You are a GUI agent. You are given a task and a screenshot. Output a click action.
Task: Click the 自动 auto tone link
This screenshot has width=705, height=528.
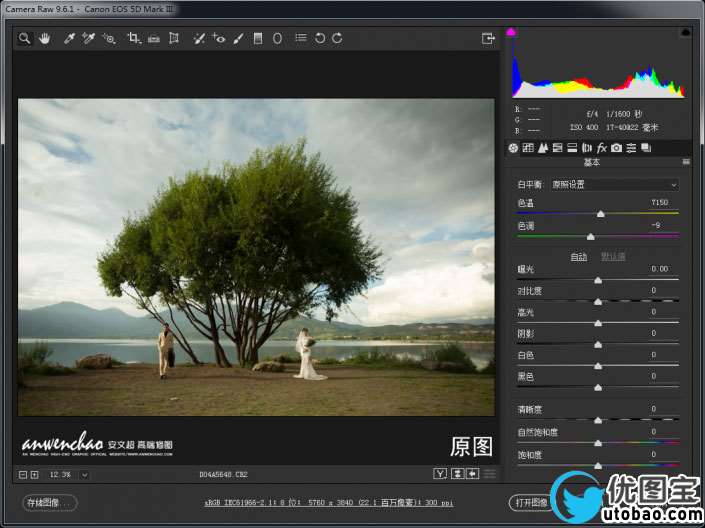tap(578, 256)
